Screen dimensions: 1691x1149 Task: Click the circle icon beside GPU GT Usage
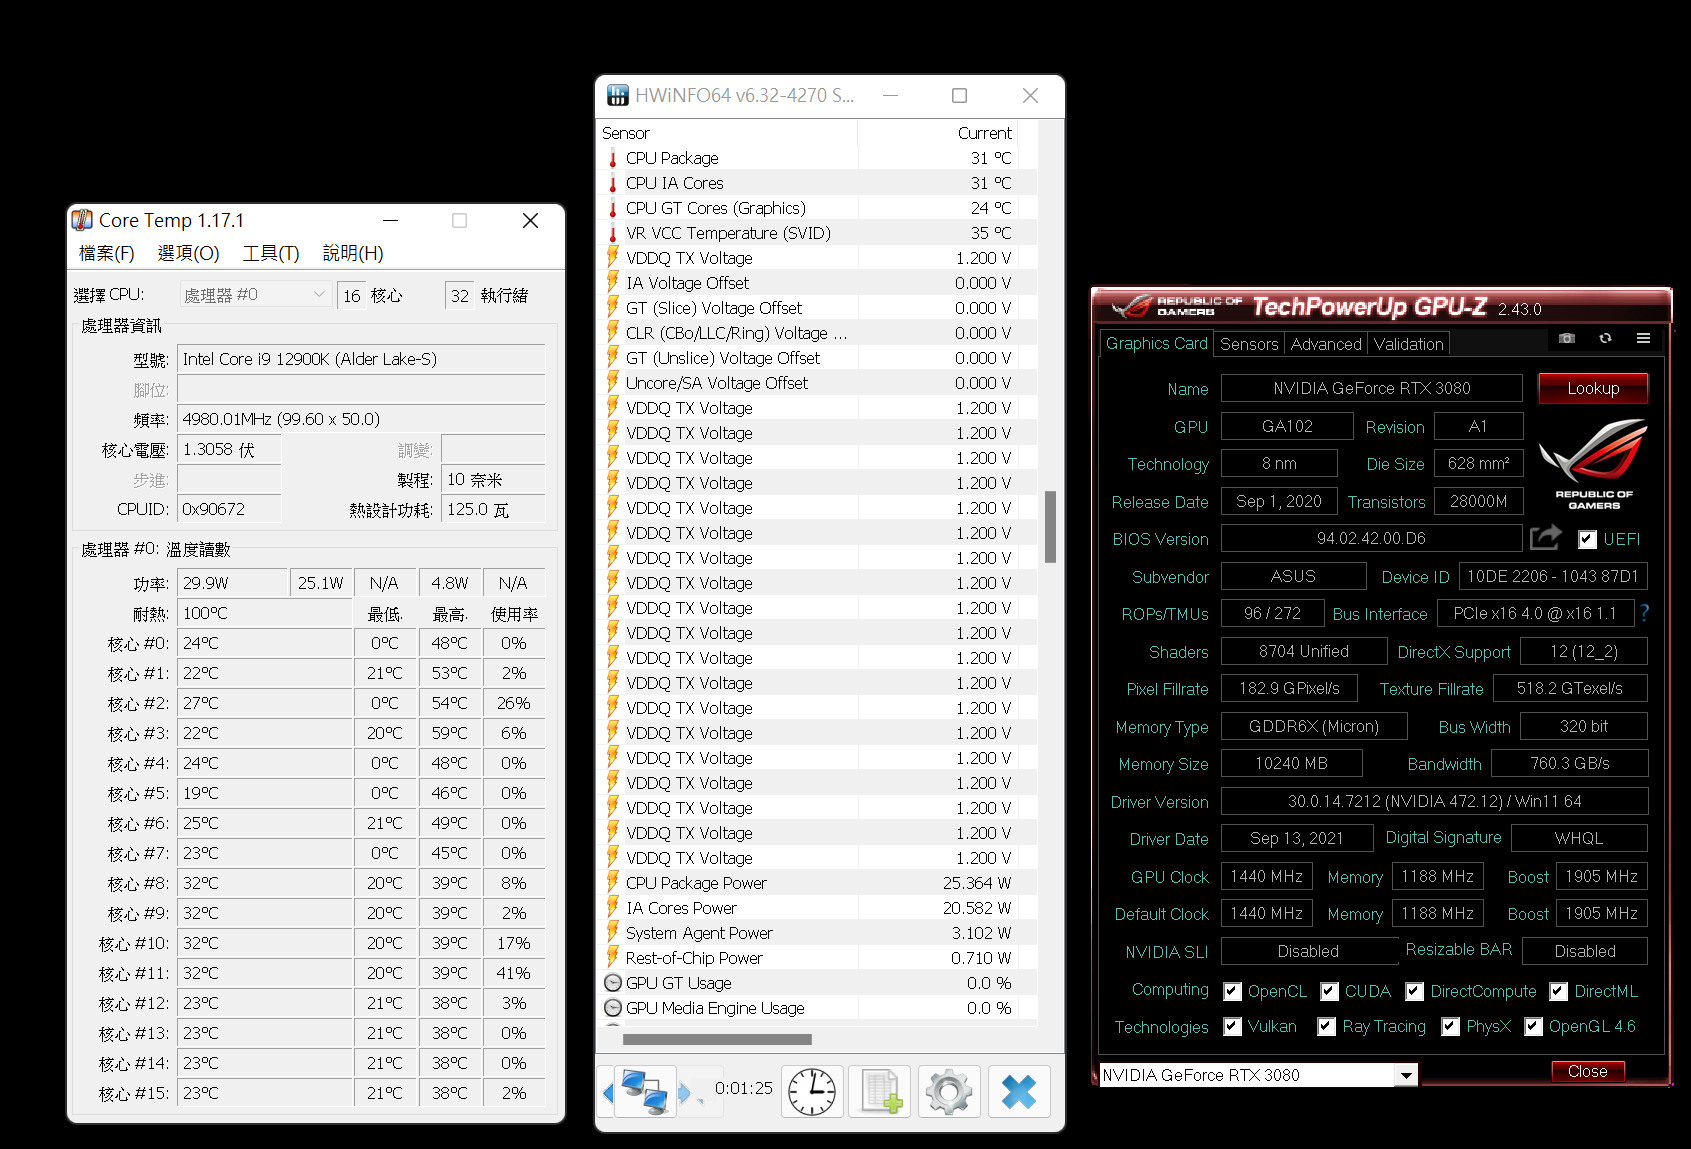click(x=613, y=983)
